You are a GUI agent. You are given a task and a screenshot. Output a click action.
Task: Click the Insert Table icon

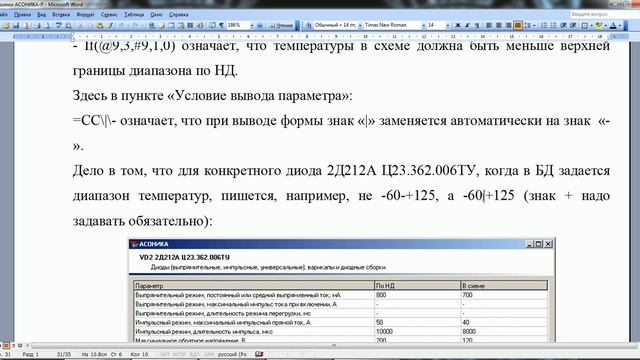tap(171, 25)
